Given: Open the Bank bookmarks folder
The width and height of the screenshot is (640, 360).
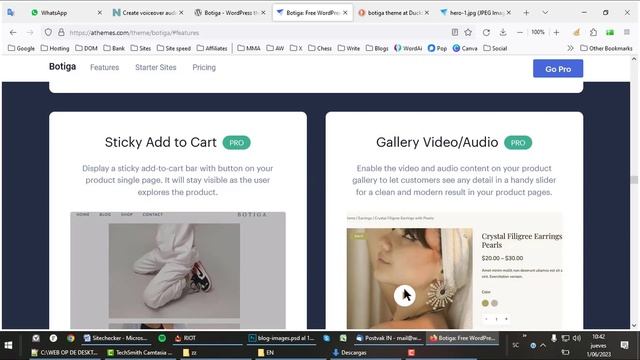Looking at the screenshot, I should (114, 48).
